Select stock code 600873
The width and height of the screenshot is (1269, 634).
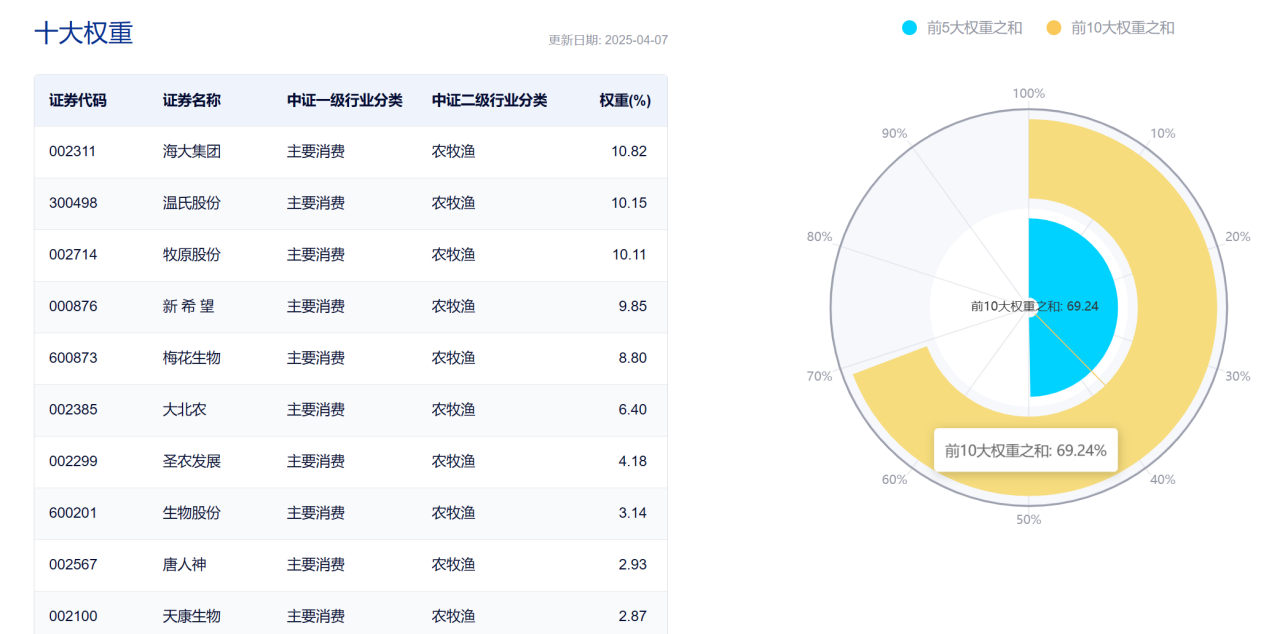pos(73,358)
